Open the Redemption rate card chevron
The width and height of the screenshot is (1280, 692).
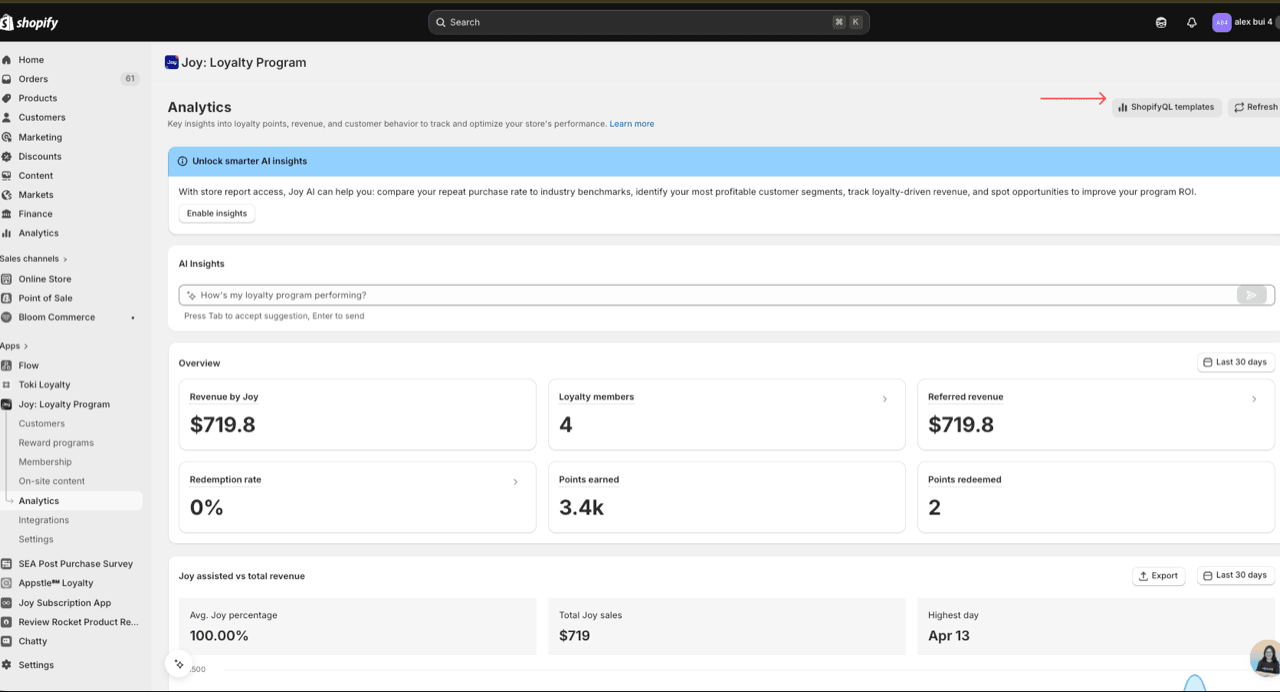tap(515, 482)
